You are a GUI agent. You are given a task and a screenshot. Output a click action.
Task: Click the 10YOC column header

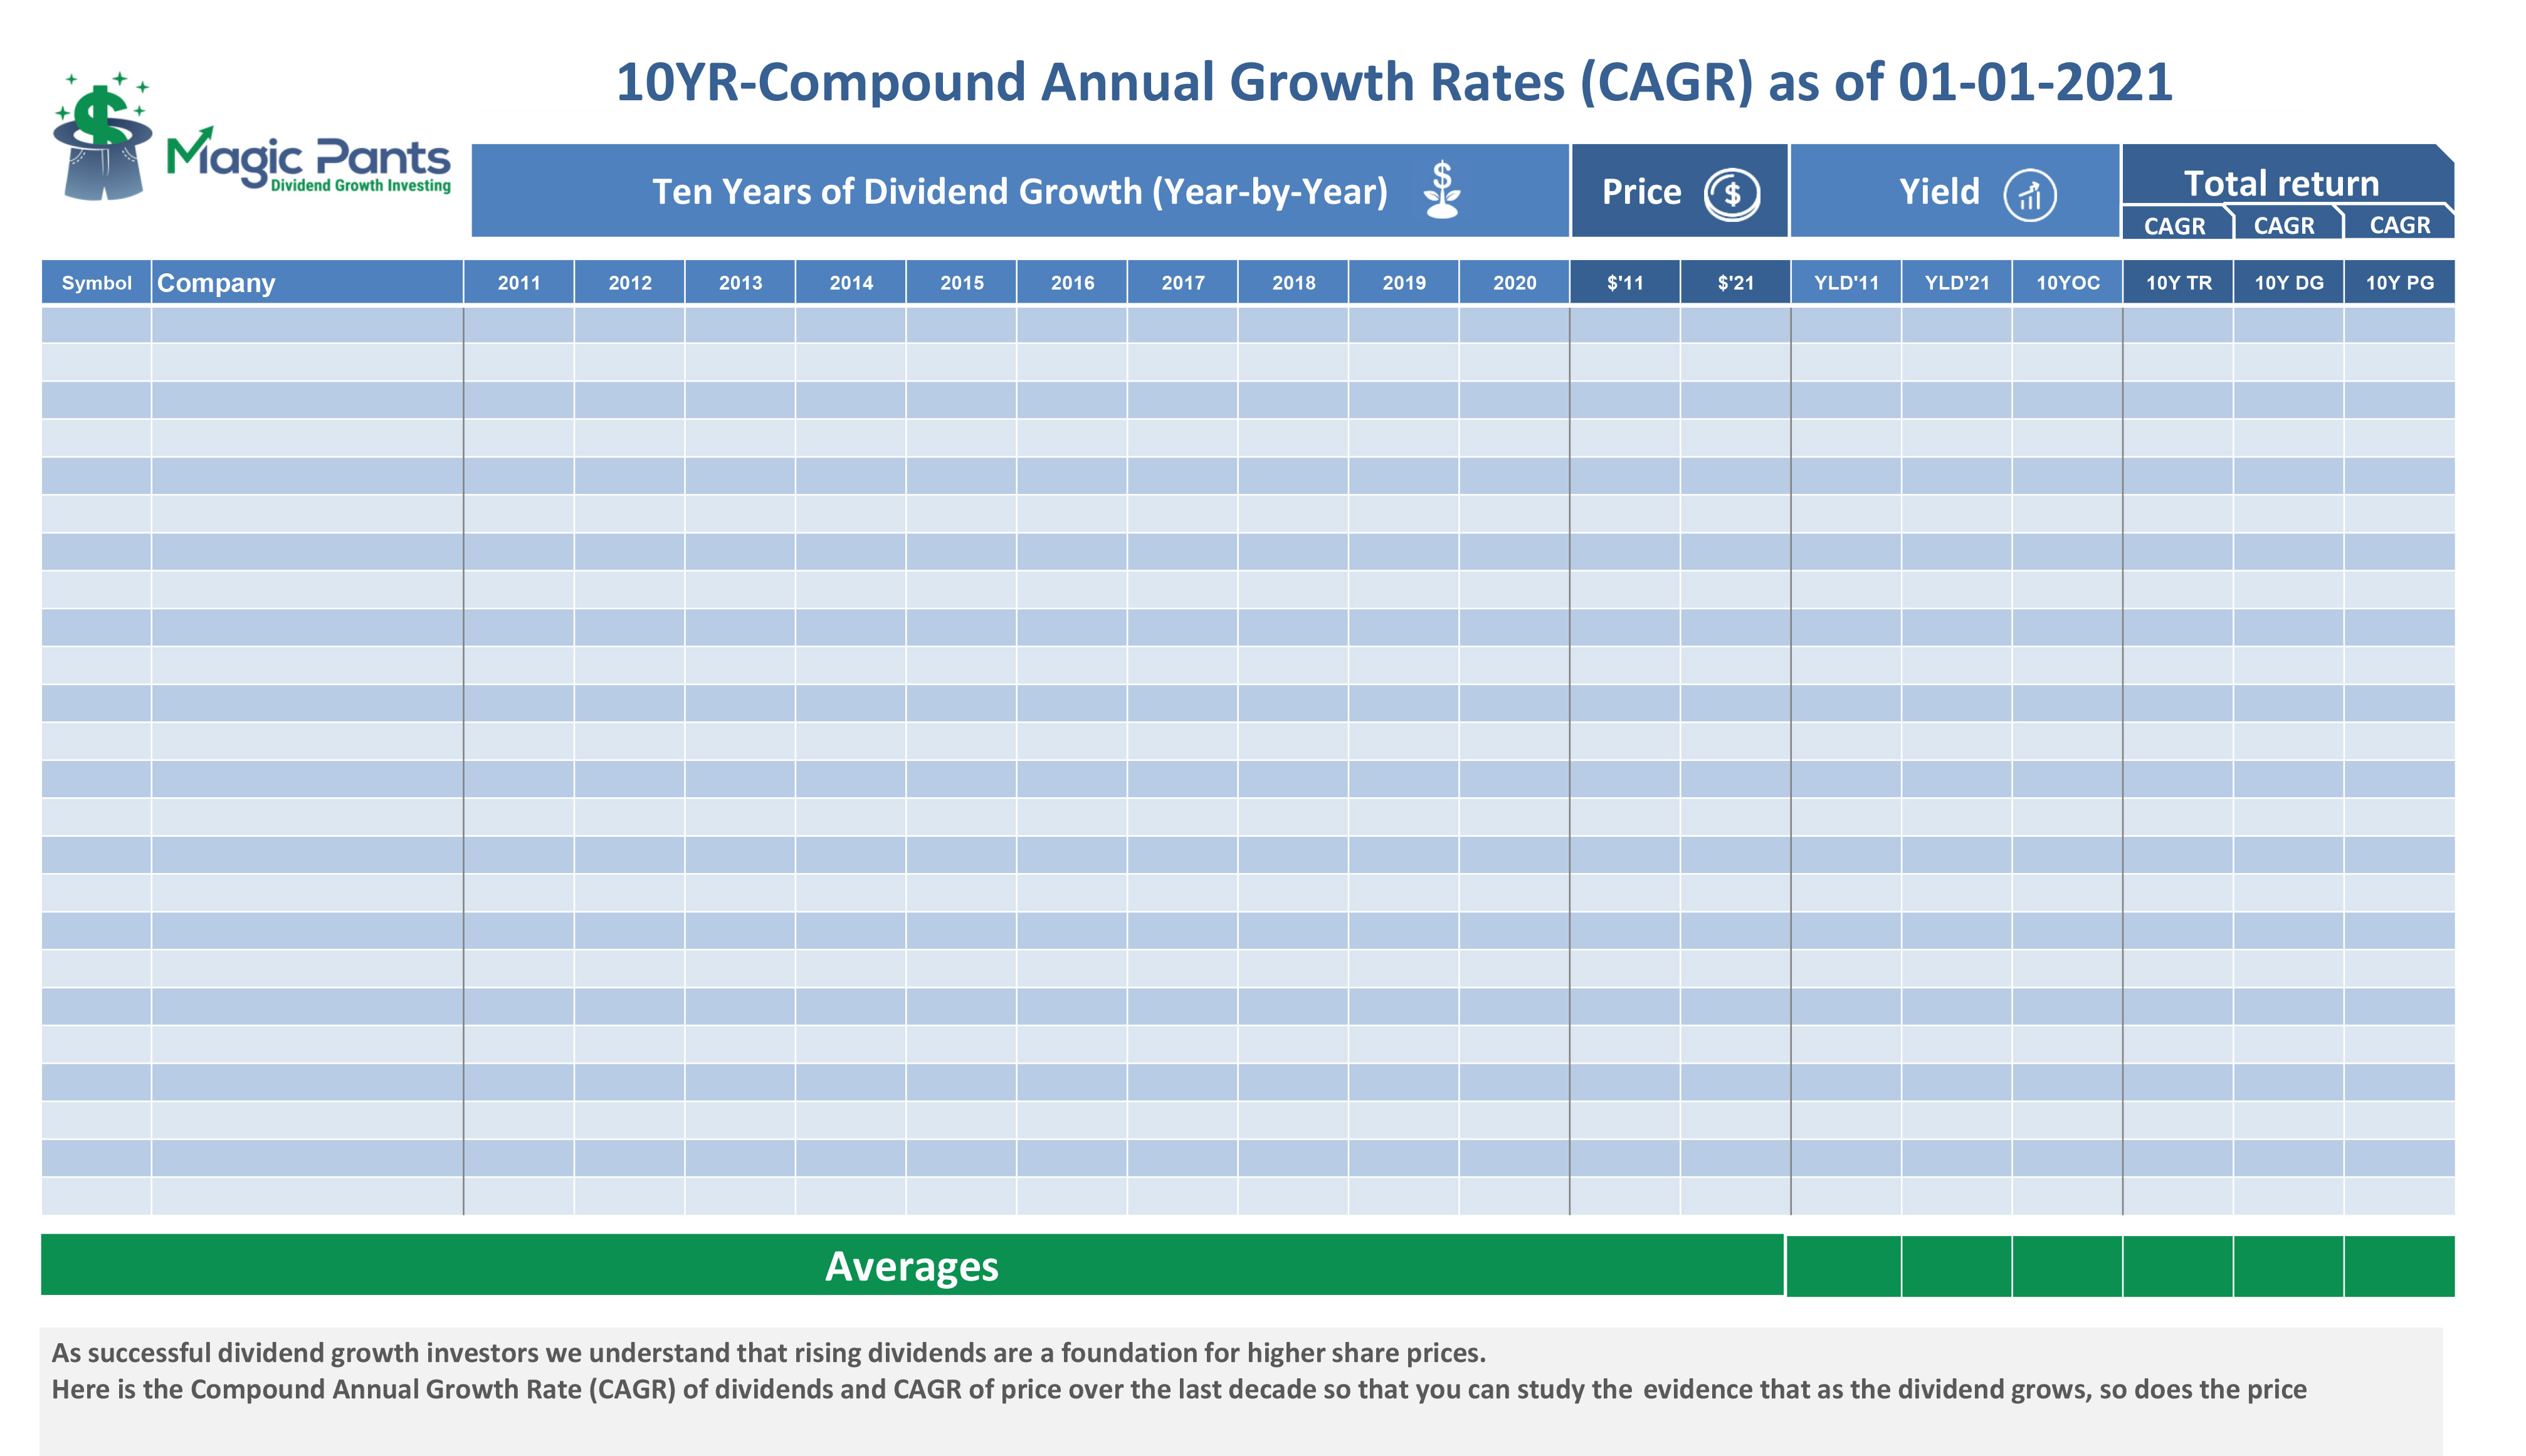(2067, 283)
